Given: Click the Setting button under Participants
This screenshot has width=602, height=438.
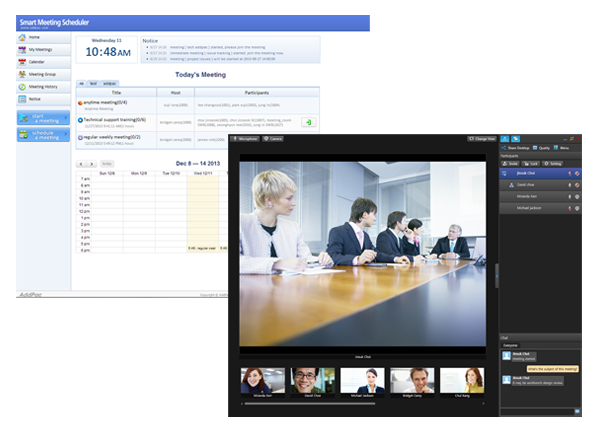Looking at the screenshot, I should [x=553, y=164].
